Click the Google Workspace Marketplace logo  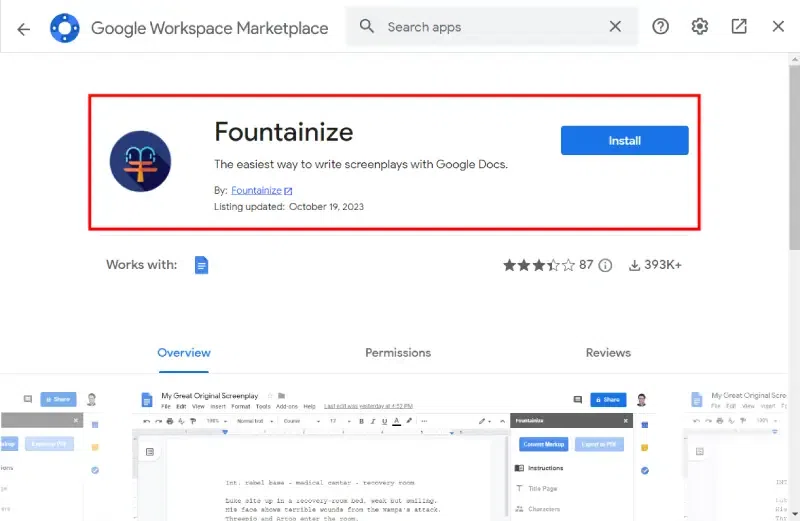click(x=65, y=28)
